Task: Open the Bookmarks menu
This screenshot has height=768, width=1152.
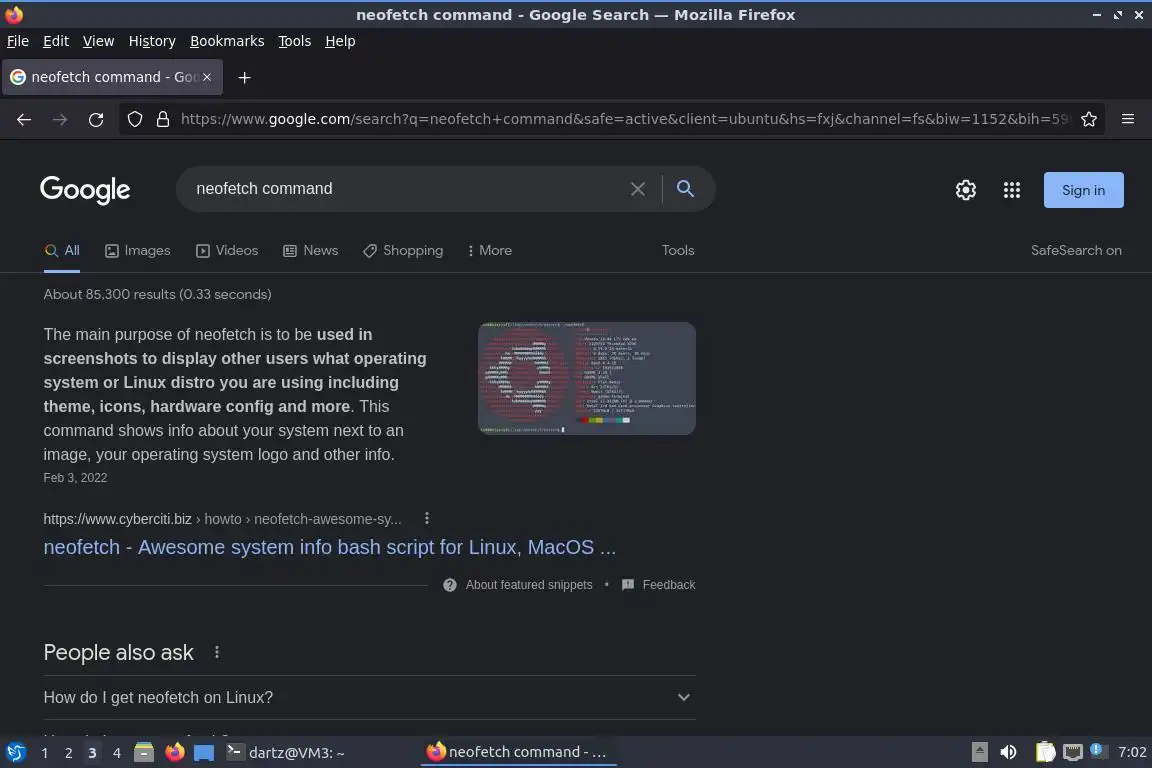Action: (227, 41)
